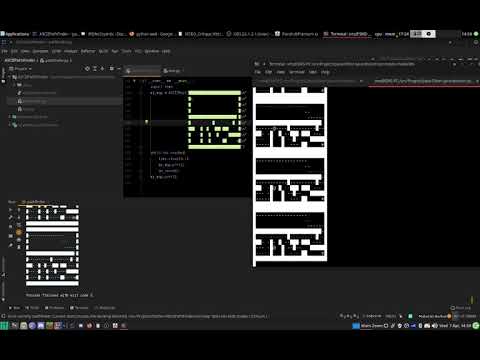Screen dimensions: 480x360
Task: Open the View menu in PyCharm
Action: click(25, 51)
